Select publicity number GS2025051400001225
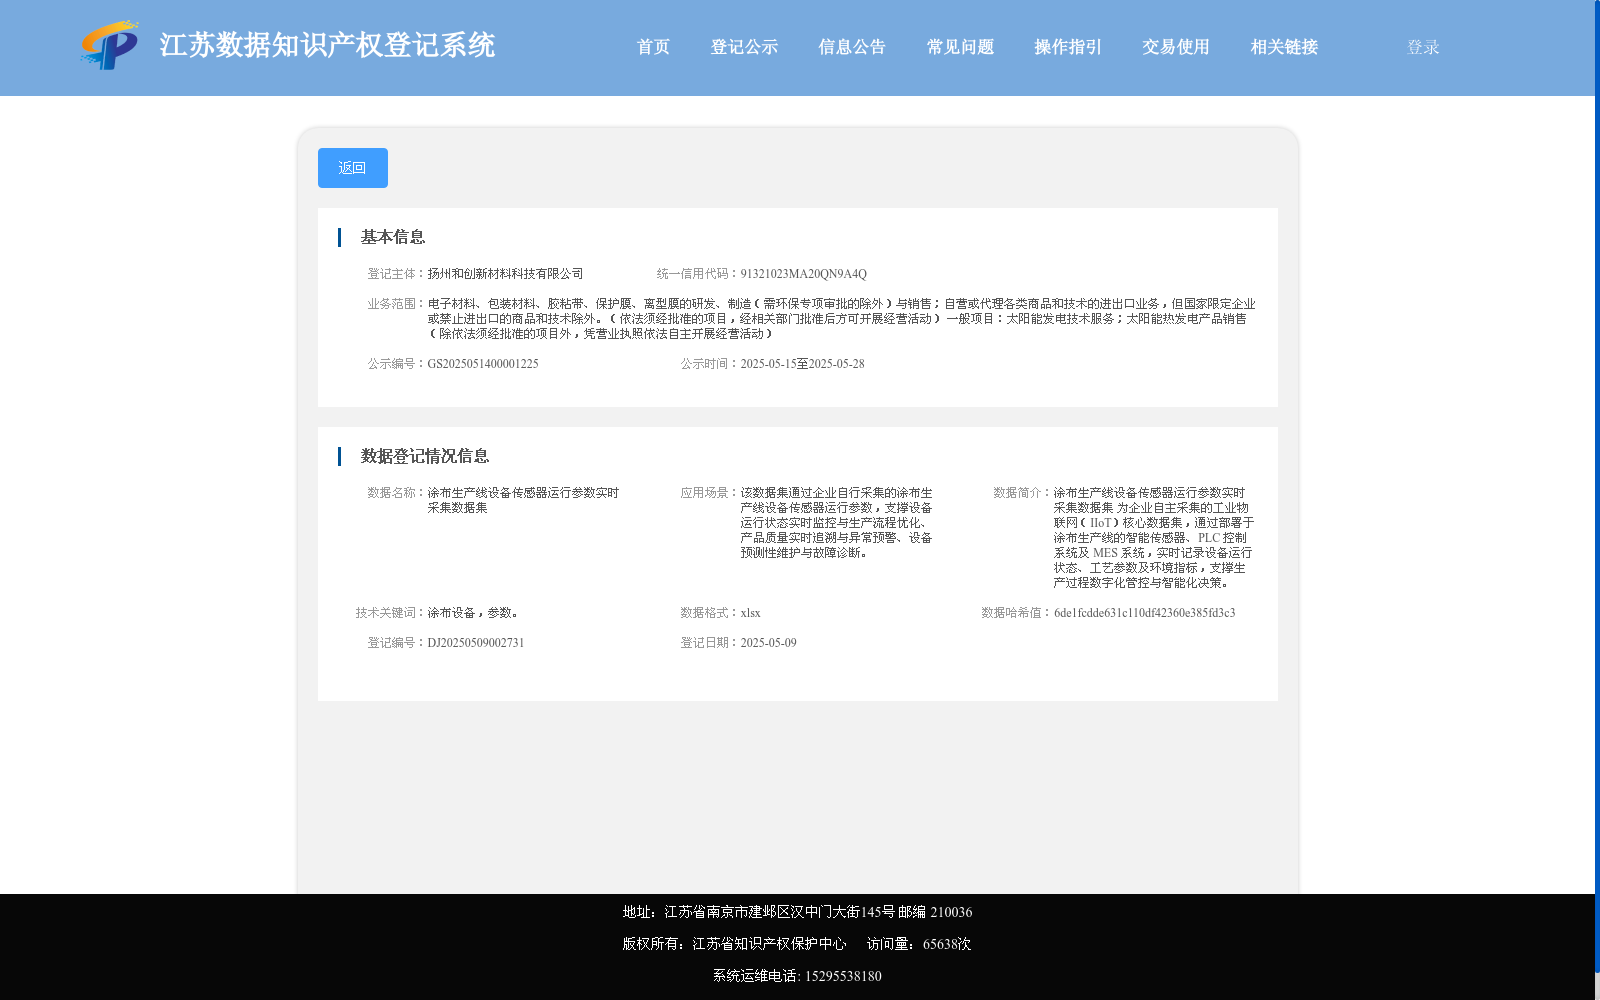Viewport: 1600px width, 1000px height. [x=483, y=364]
